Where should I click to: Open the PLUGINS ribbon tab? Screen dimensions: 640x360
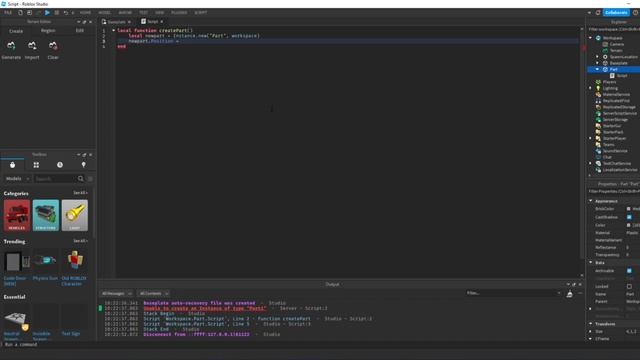(179, 13)
